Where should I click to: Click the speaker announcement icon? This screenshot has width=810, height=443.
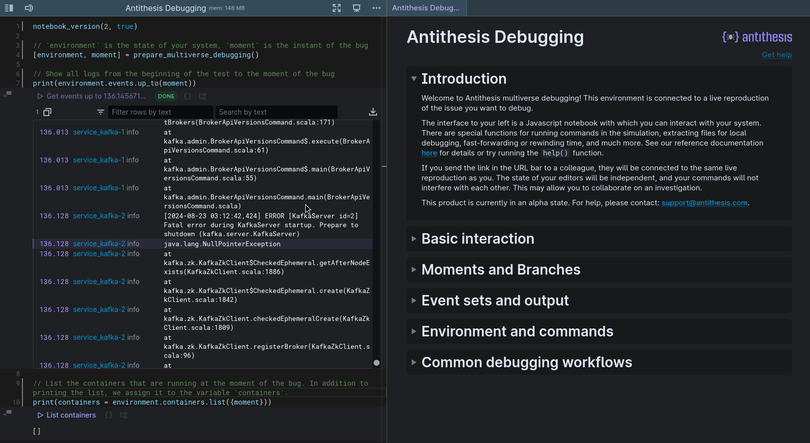[28, 8]
